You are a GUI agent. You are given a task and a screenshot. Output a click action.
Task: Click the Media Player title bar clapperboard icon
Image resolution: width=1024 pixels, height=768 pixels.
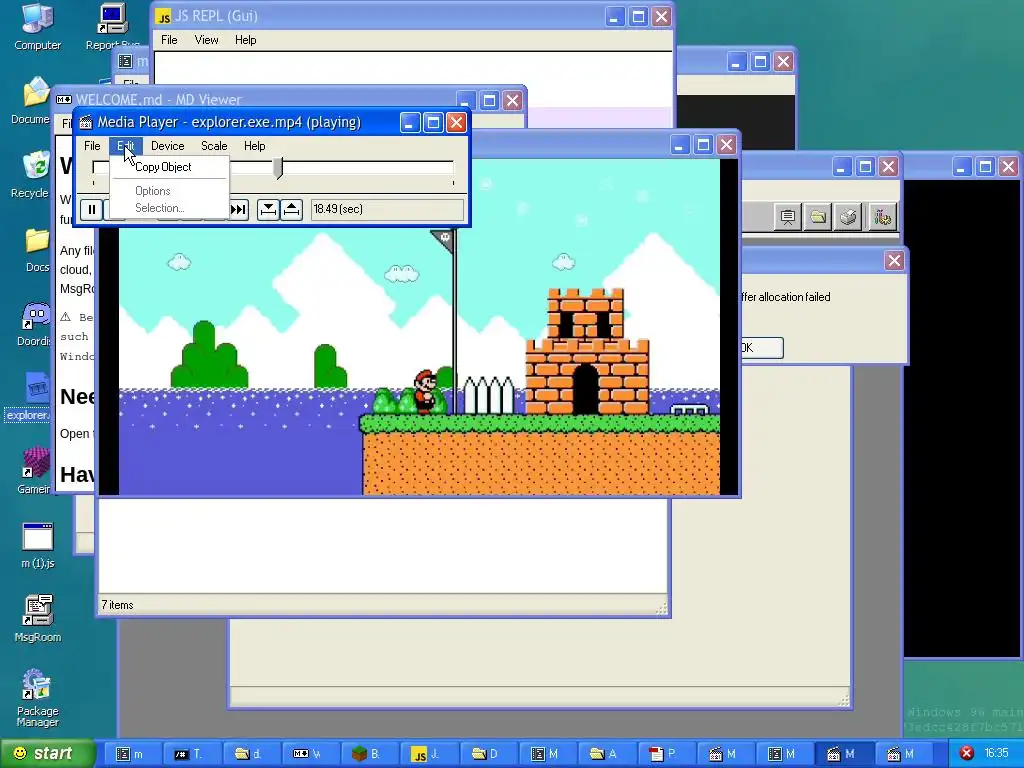(x=86, y=123)
